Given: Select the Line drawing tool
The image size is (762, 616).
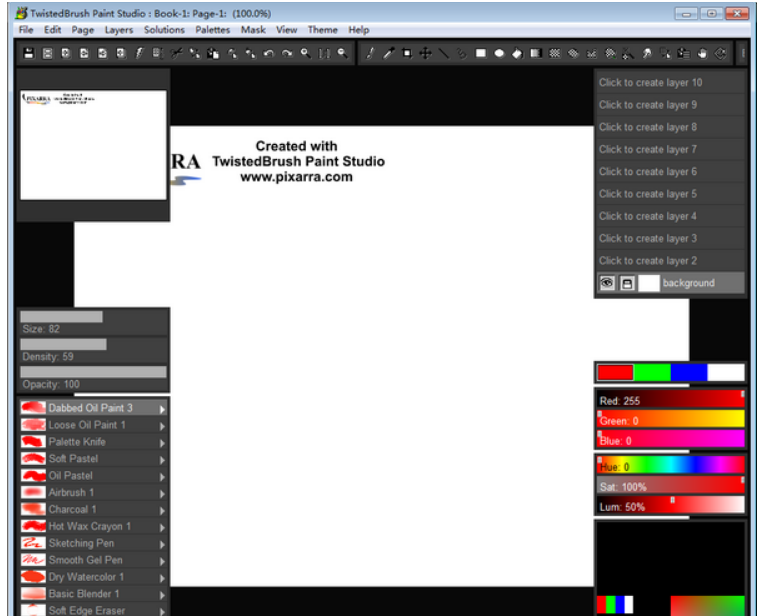Looking at the screenshot, I should click(444, 53).
